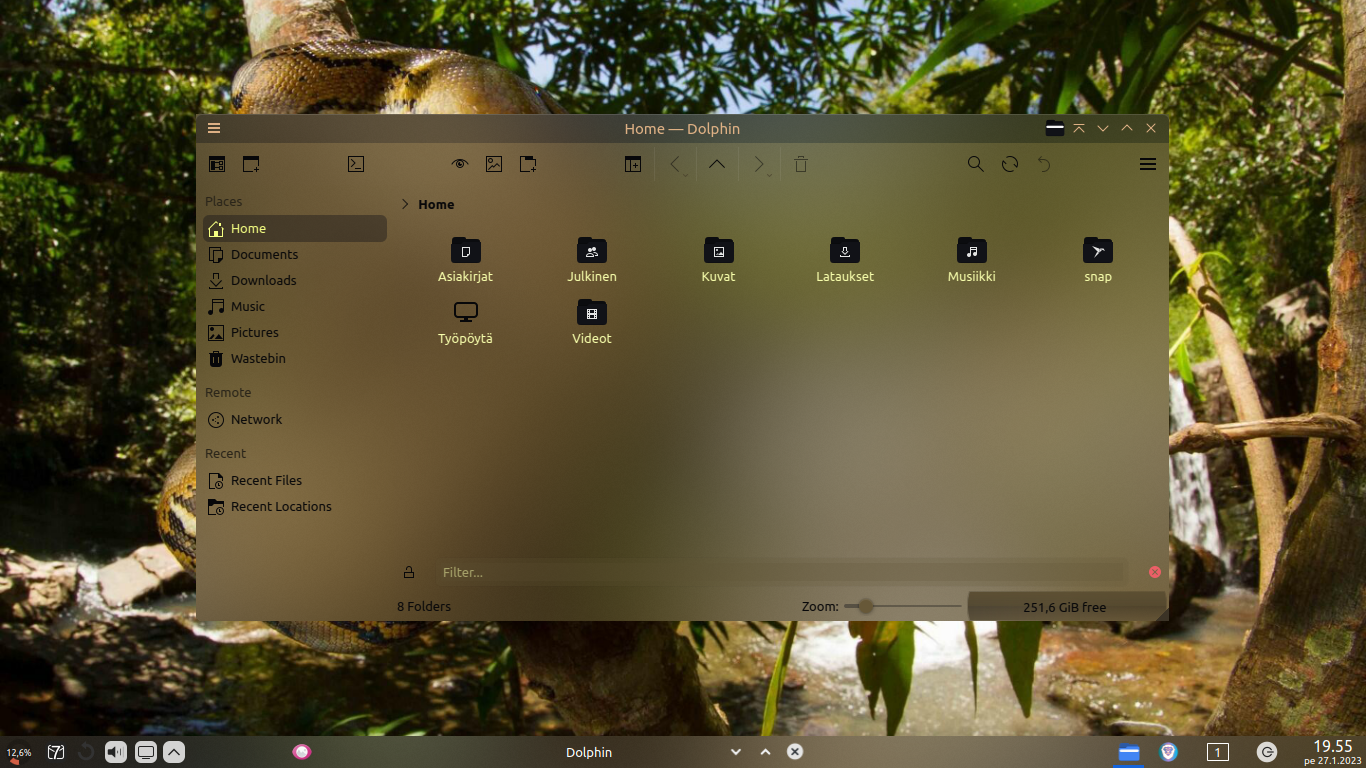Click the folder icon in title bar
This screenshot has width=1366, height=768.
click(x=1055, y=128)
